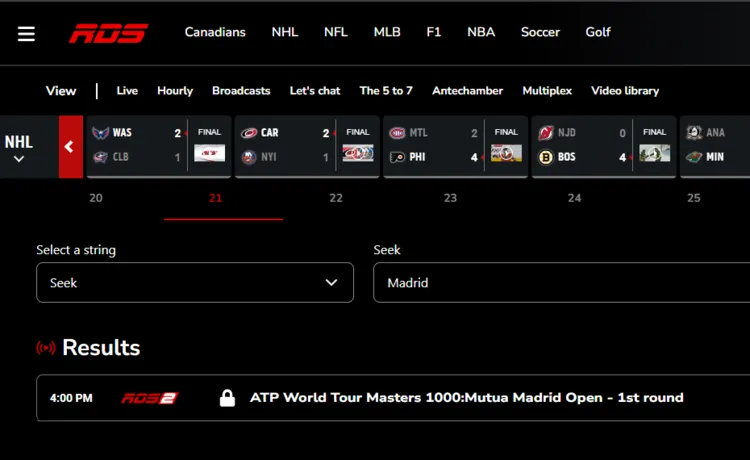Open the hamburger menu
This screenshot has width=750, height=460.
(26, 33)
